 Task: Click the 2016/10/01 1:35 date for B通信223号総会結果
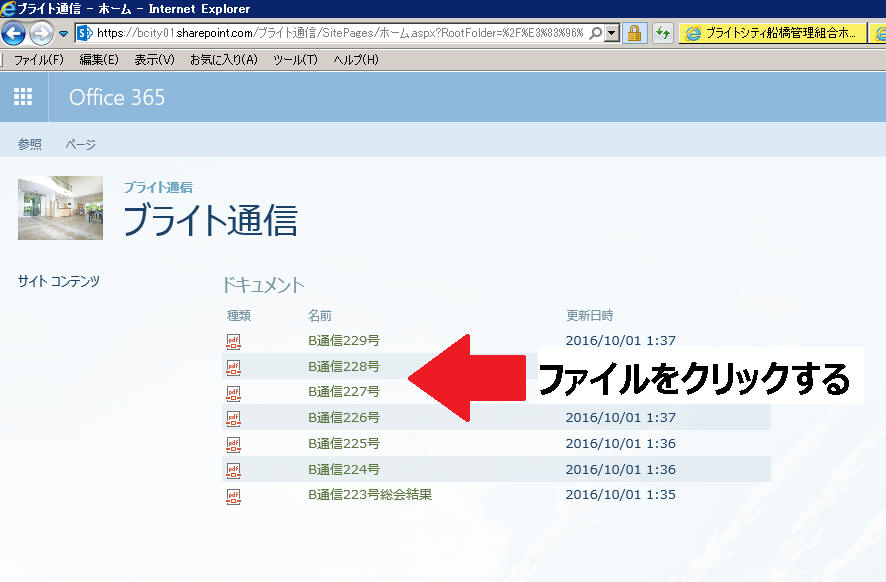coord(620,494)
